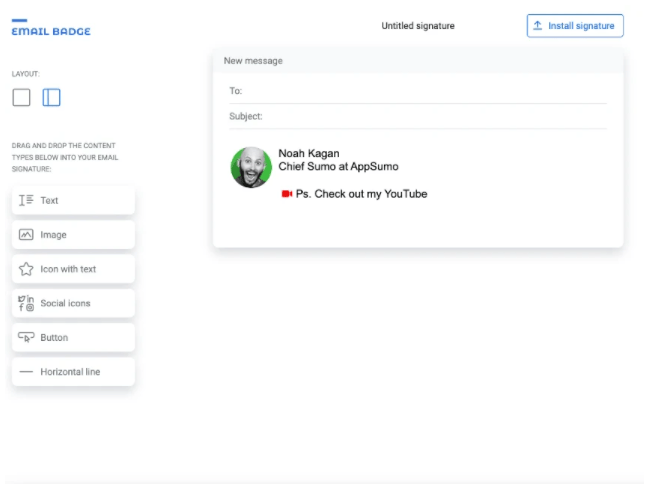The height and width of the screenshot is (490, 650).
Task: Click the Horizontal line block's dash icon
Action: tap(26, 372)
